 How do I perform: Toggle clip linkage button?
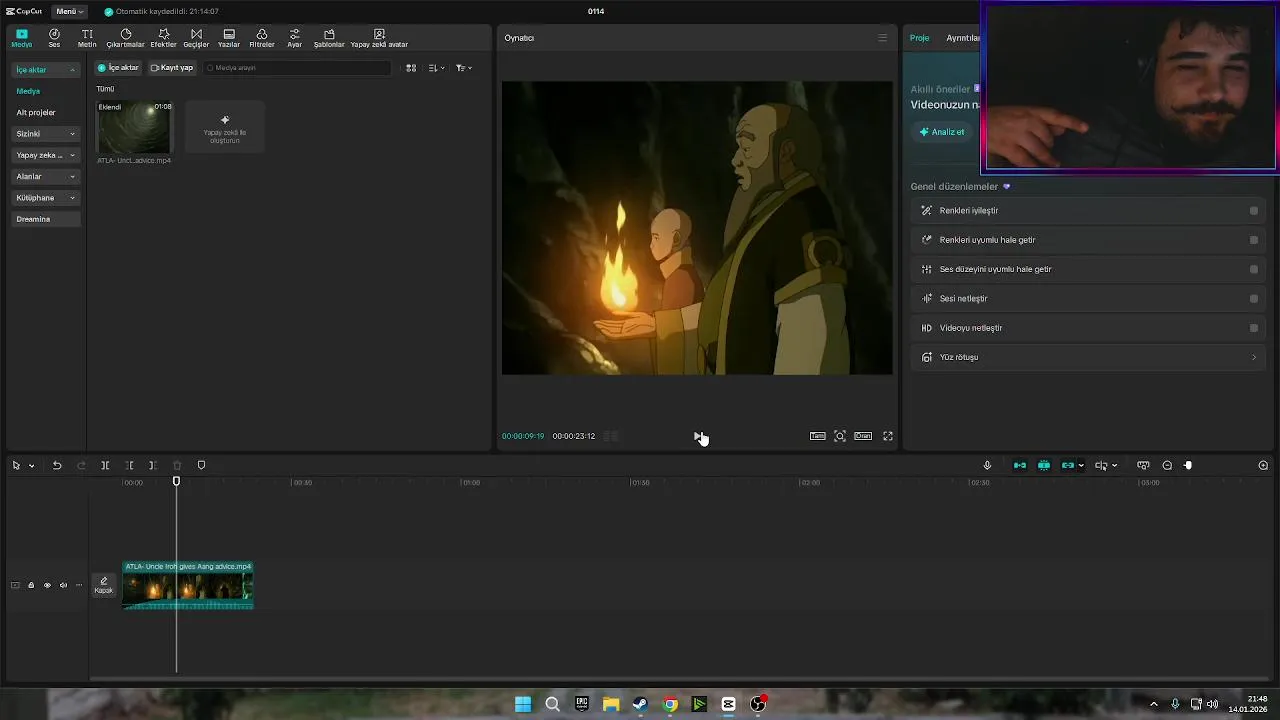pos(1068,465)
